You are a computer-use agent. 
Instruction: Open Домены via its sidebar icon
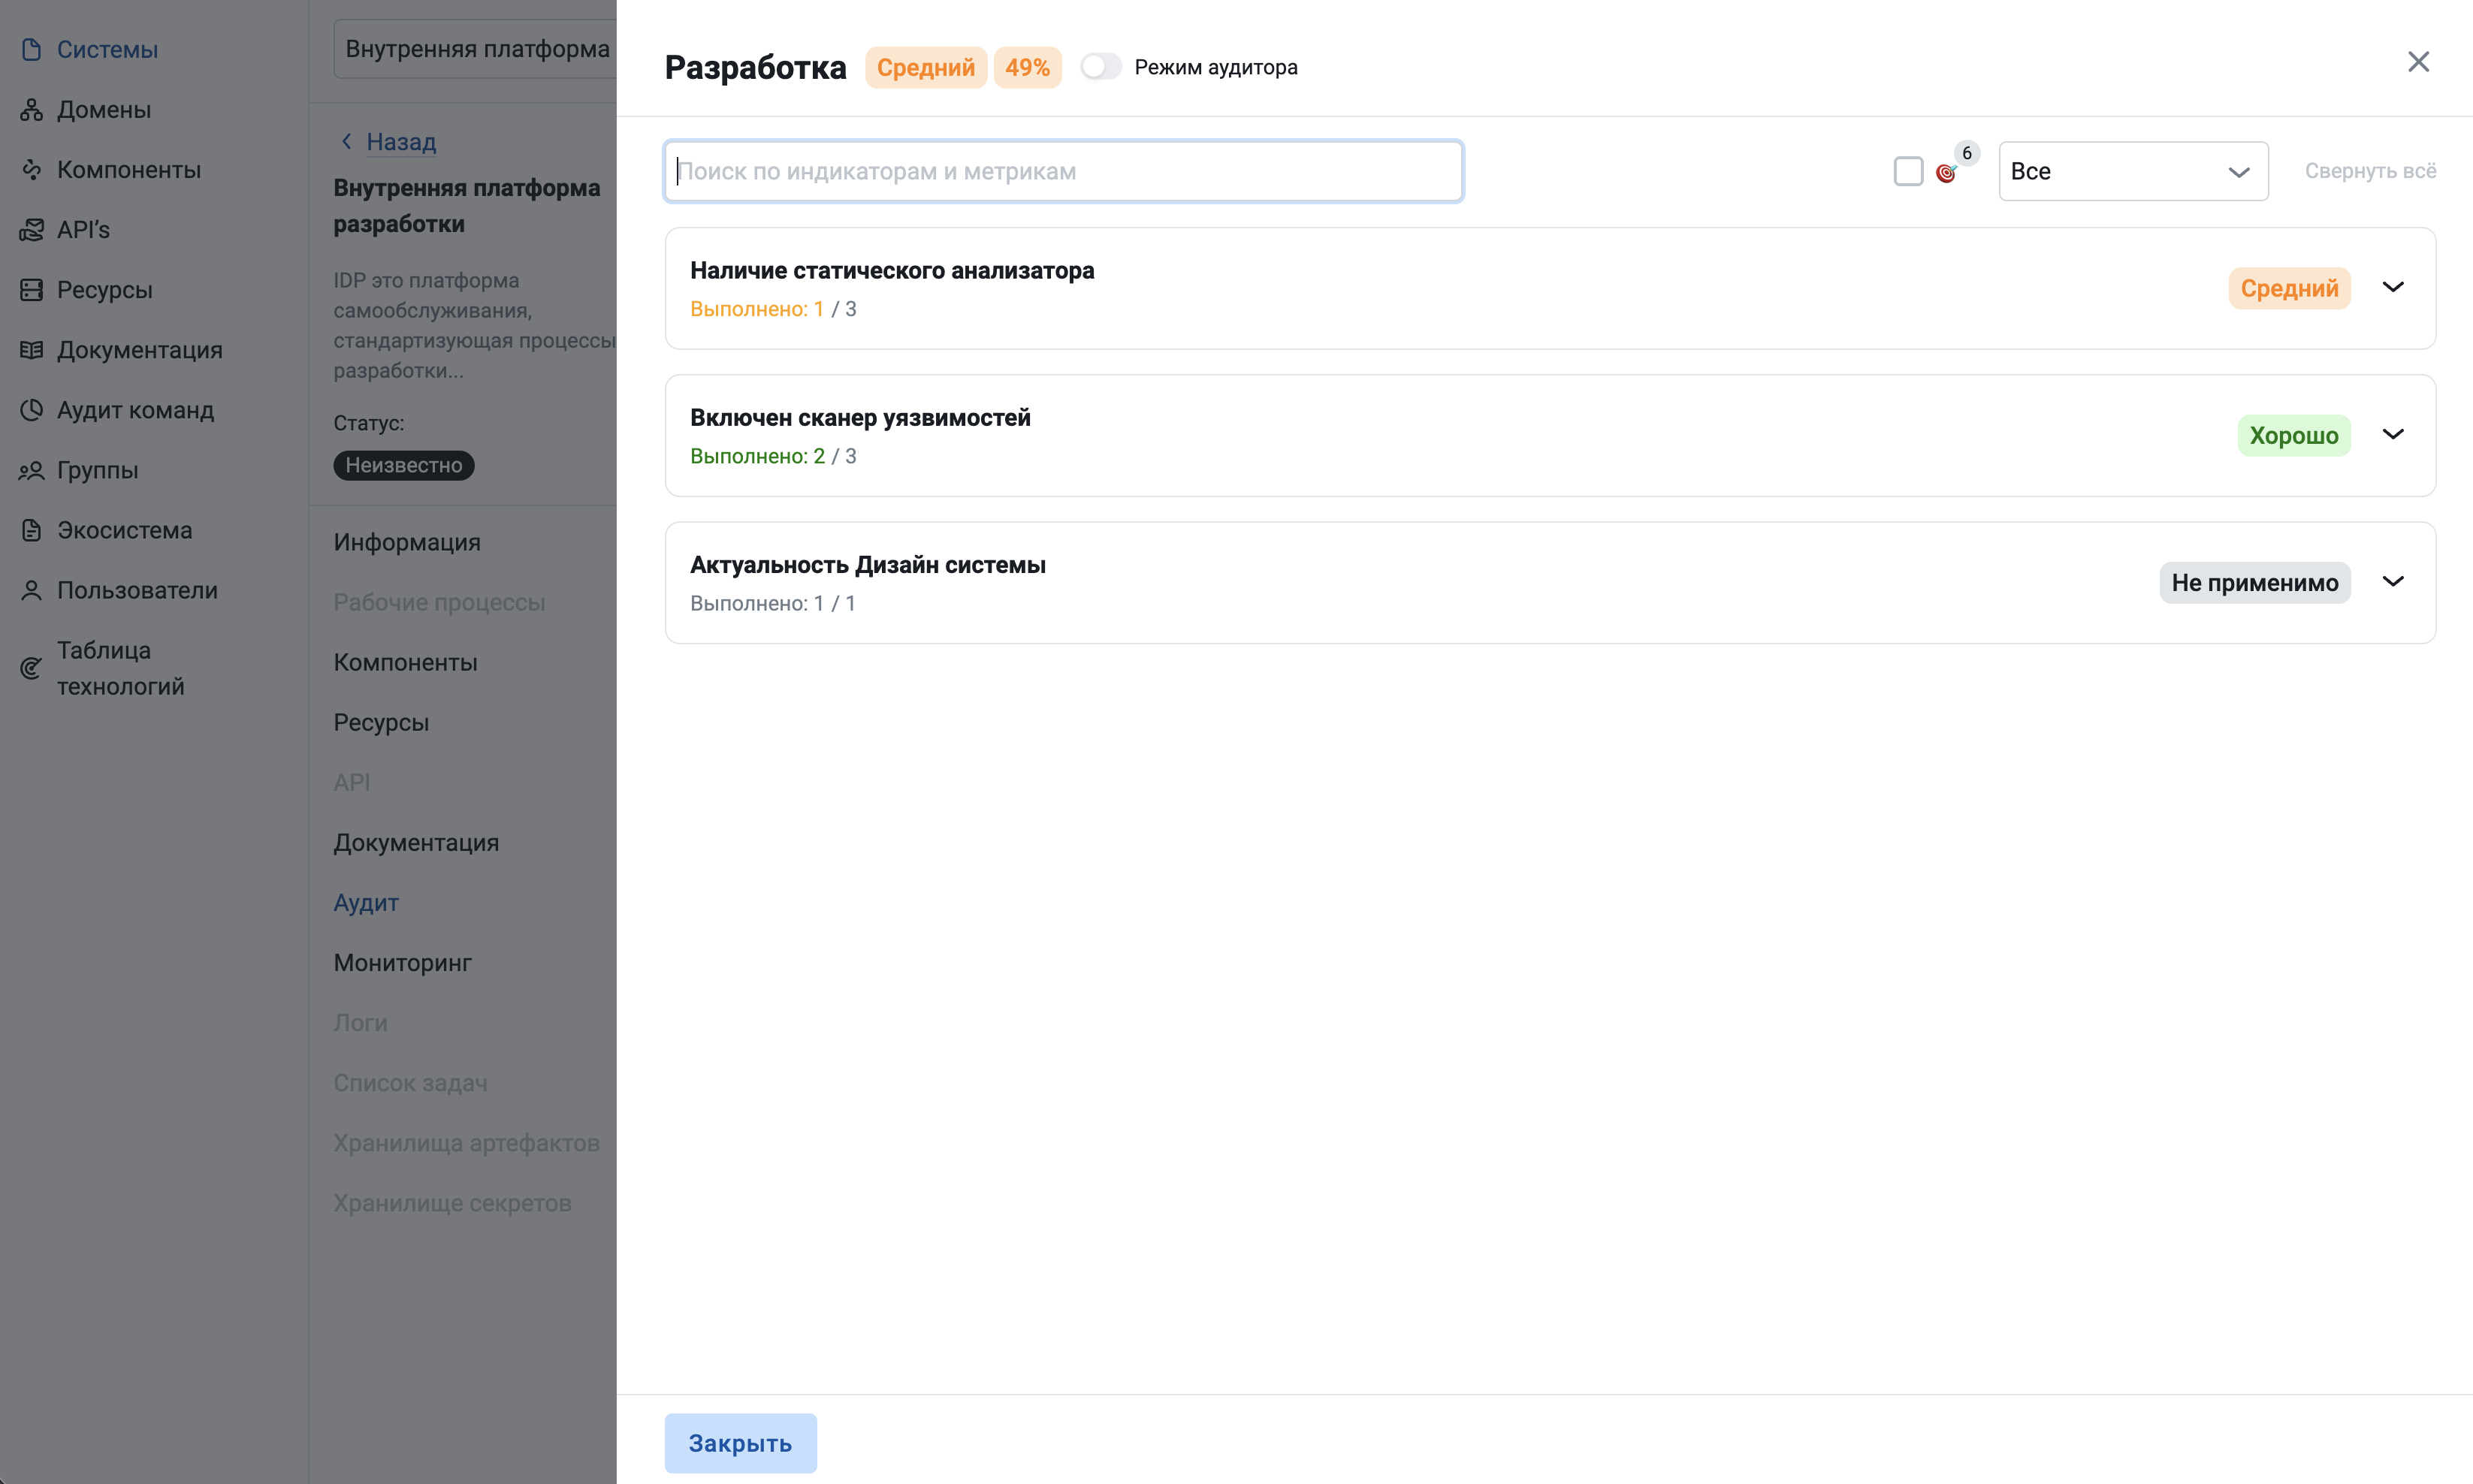(x=31, y=109)
